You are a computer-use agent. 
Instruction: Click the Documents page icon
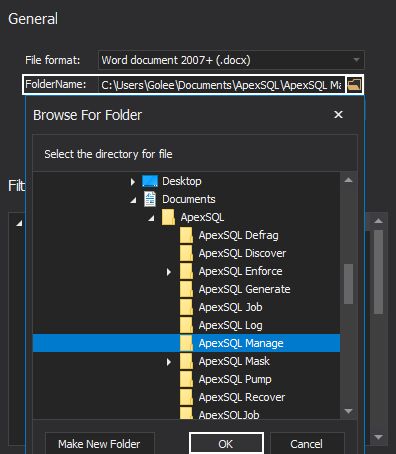150,199
